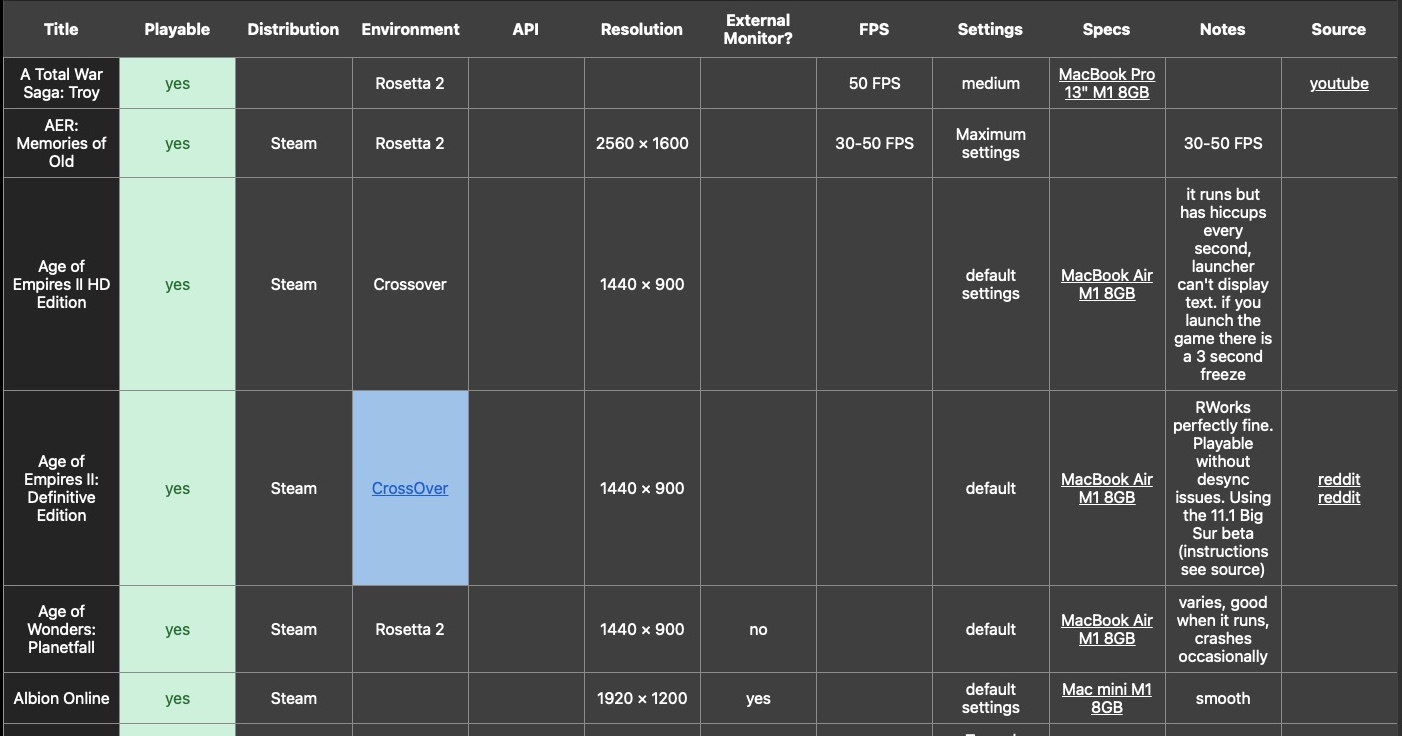Image resolution: width=1402 pixels, height=736 pixels.
Task: Select the Resolution column header
Action: (642, 29)
